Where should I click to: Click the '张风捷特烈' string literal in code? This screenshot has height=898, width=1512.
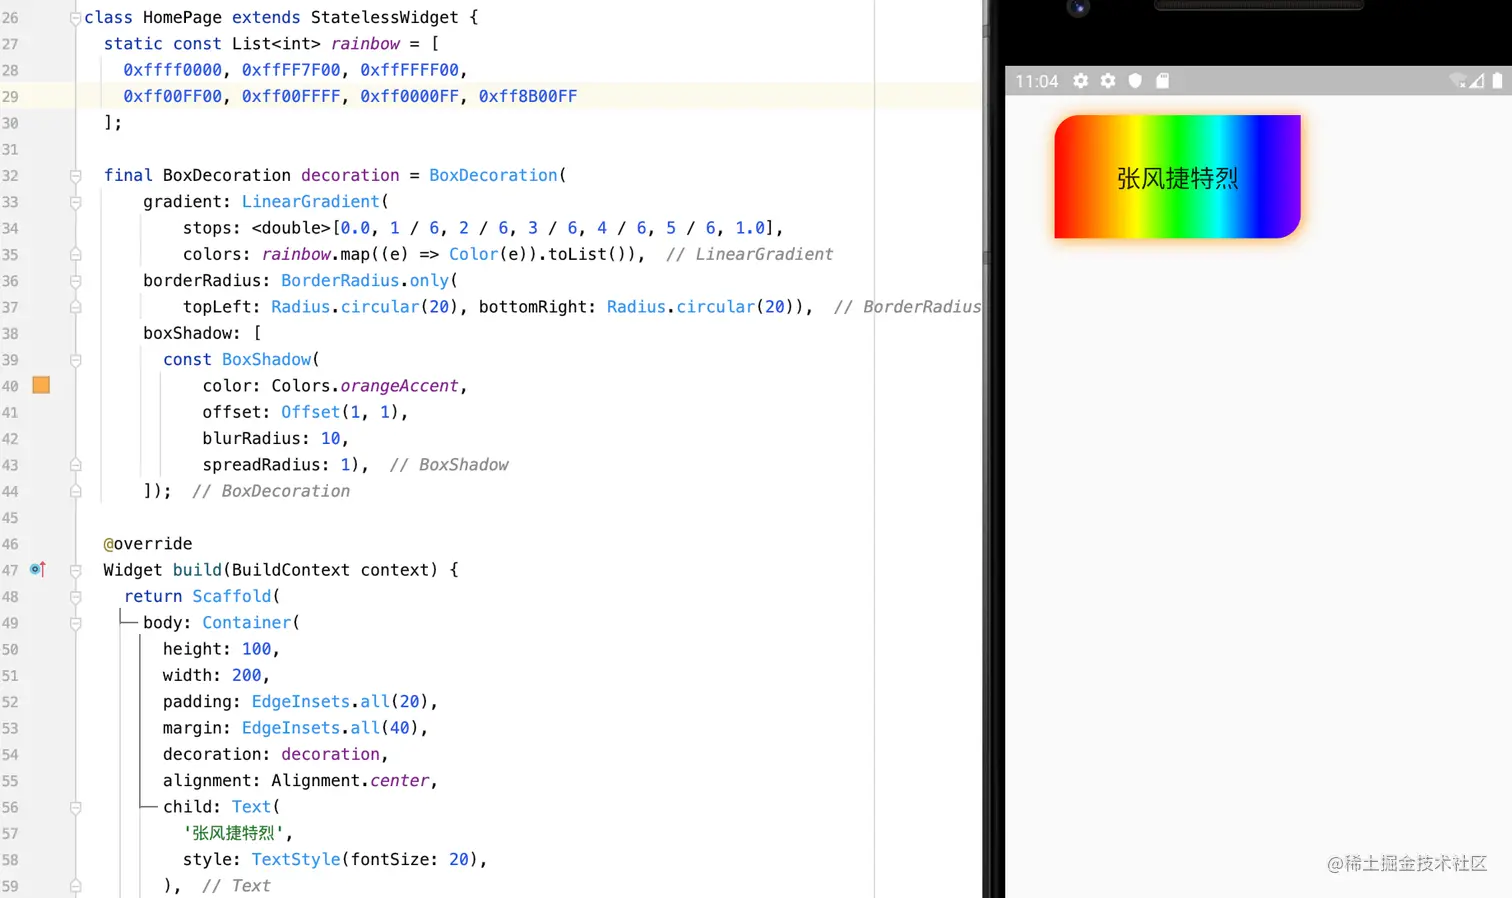pos(232,833)
